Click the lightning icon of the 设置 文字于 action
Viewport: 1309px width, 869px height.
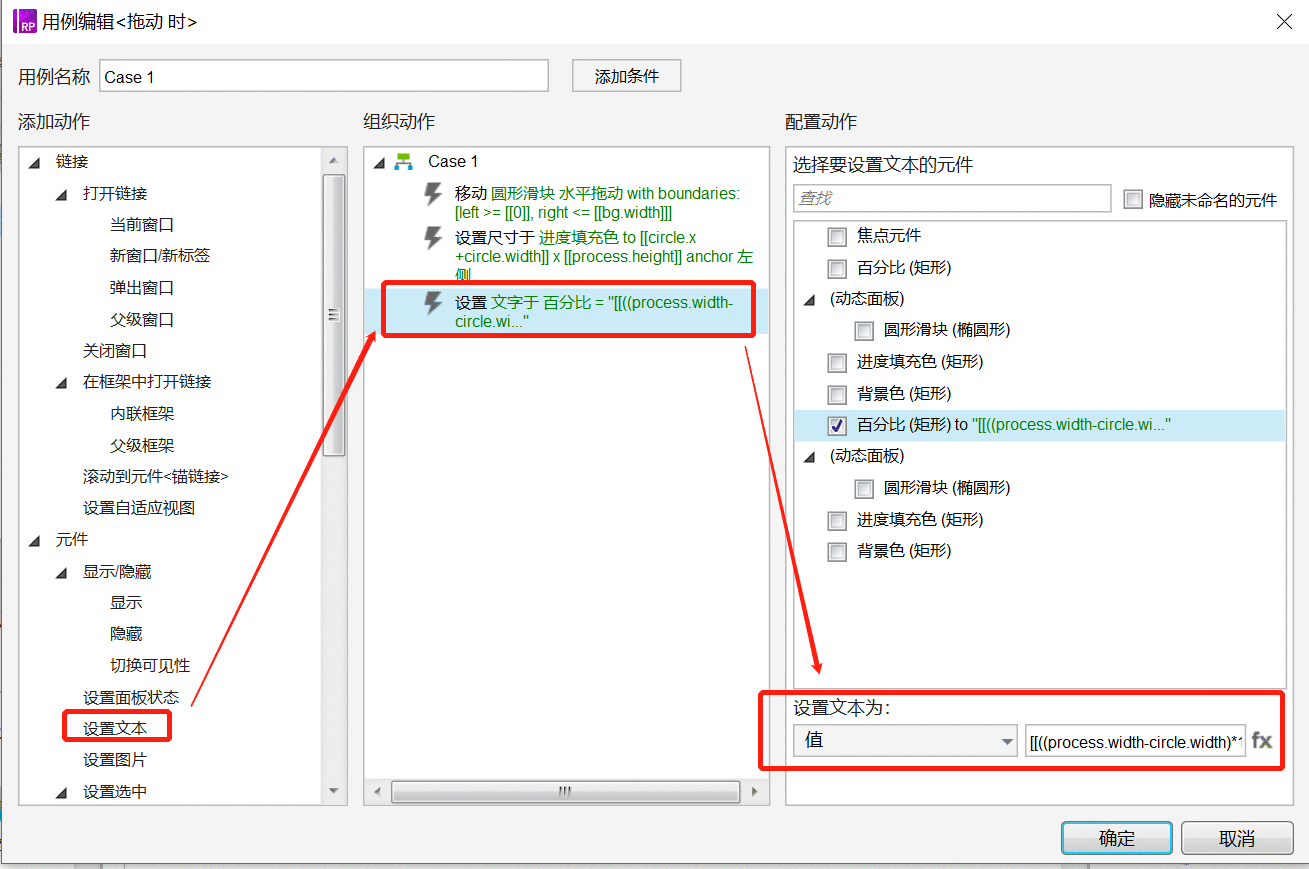[433, 303]
